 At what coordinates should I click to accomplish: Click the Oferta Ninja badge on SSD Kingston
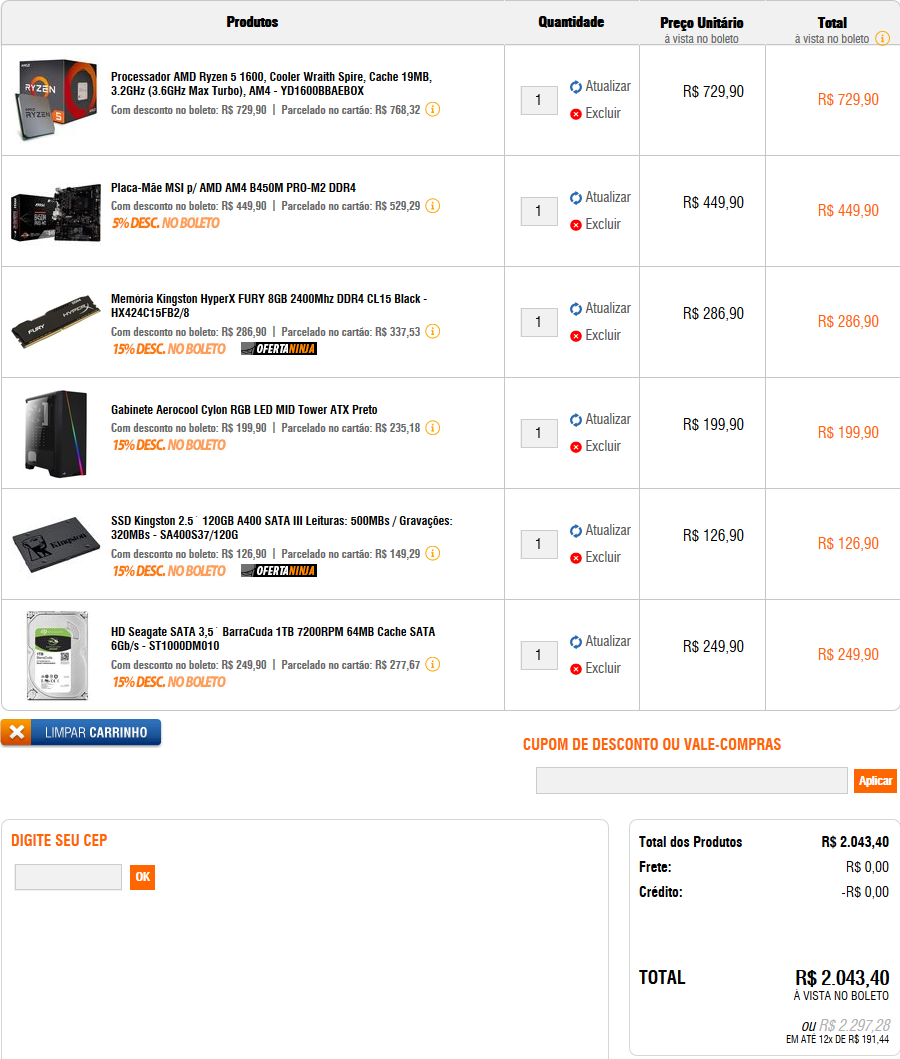[x=279, y=571]
